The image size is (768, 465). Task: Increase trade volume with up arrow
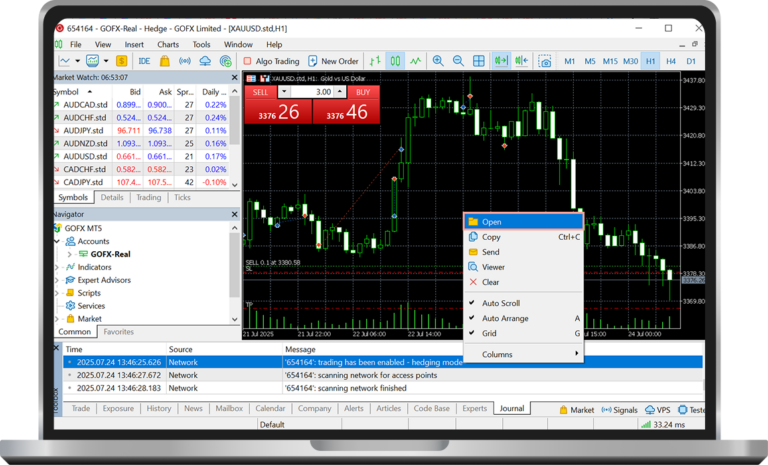[339, 92]
